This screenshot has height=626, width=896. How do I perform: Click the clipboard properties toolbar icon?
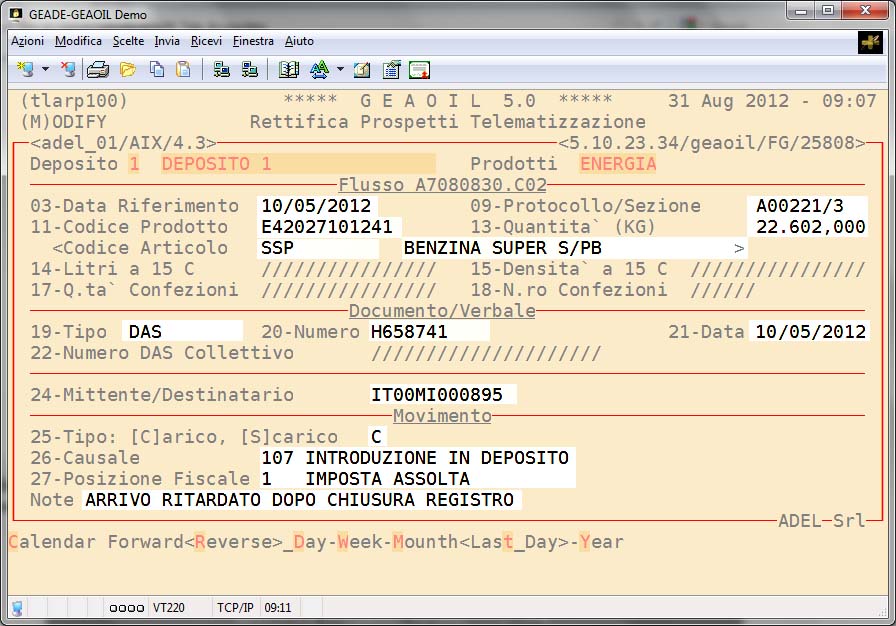391,70
